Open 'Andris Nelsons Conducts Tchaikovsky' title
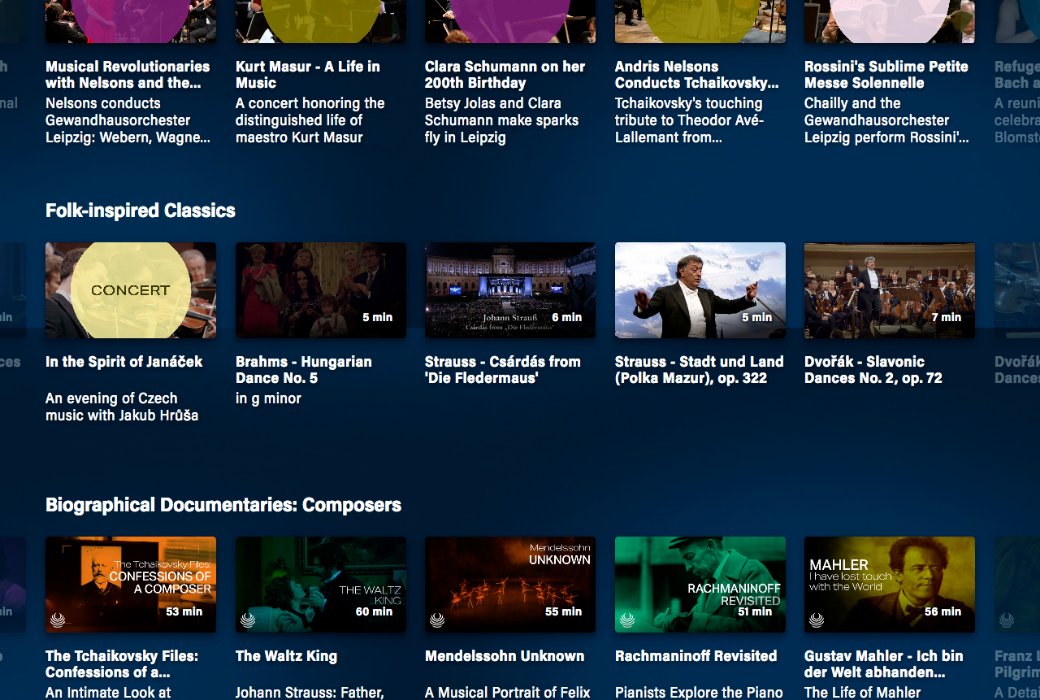The height and width of the screenshot is (700, 1040). pyautogui.click(x=696, y=74)
